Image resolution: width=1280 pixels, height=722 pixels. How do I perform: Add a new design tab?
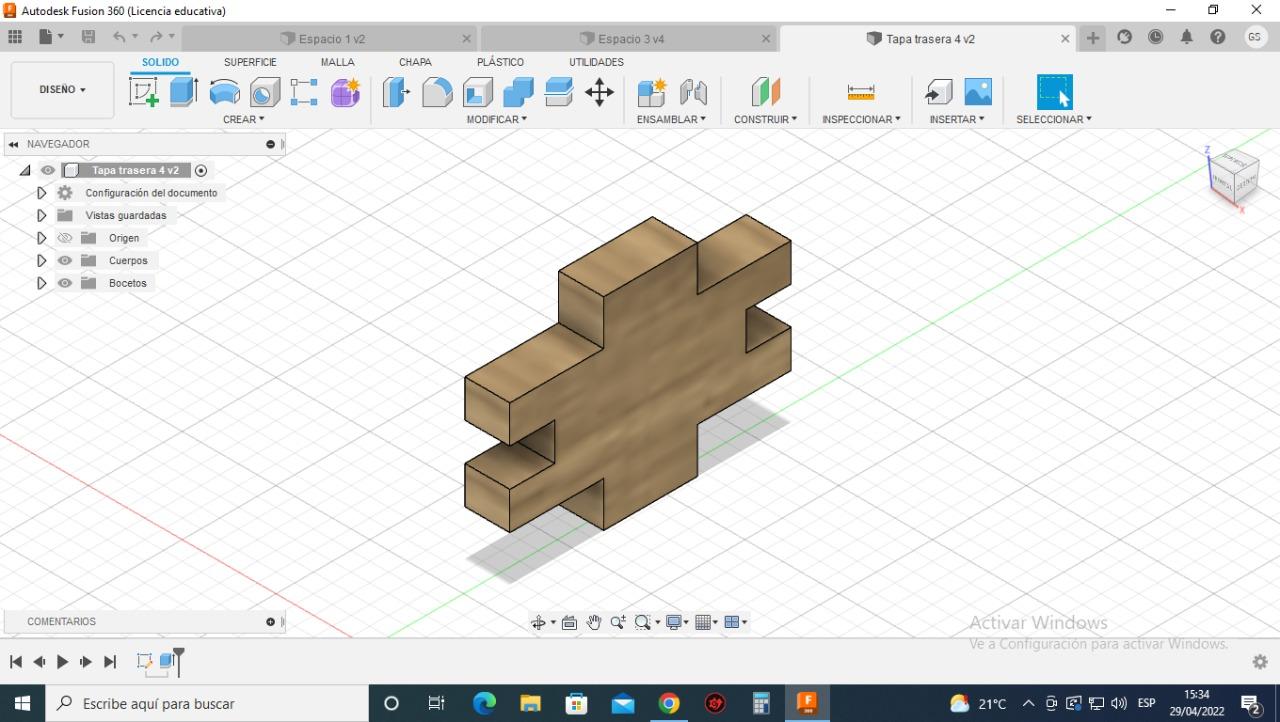(x=1093, y=38)
